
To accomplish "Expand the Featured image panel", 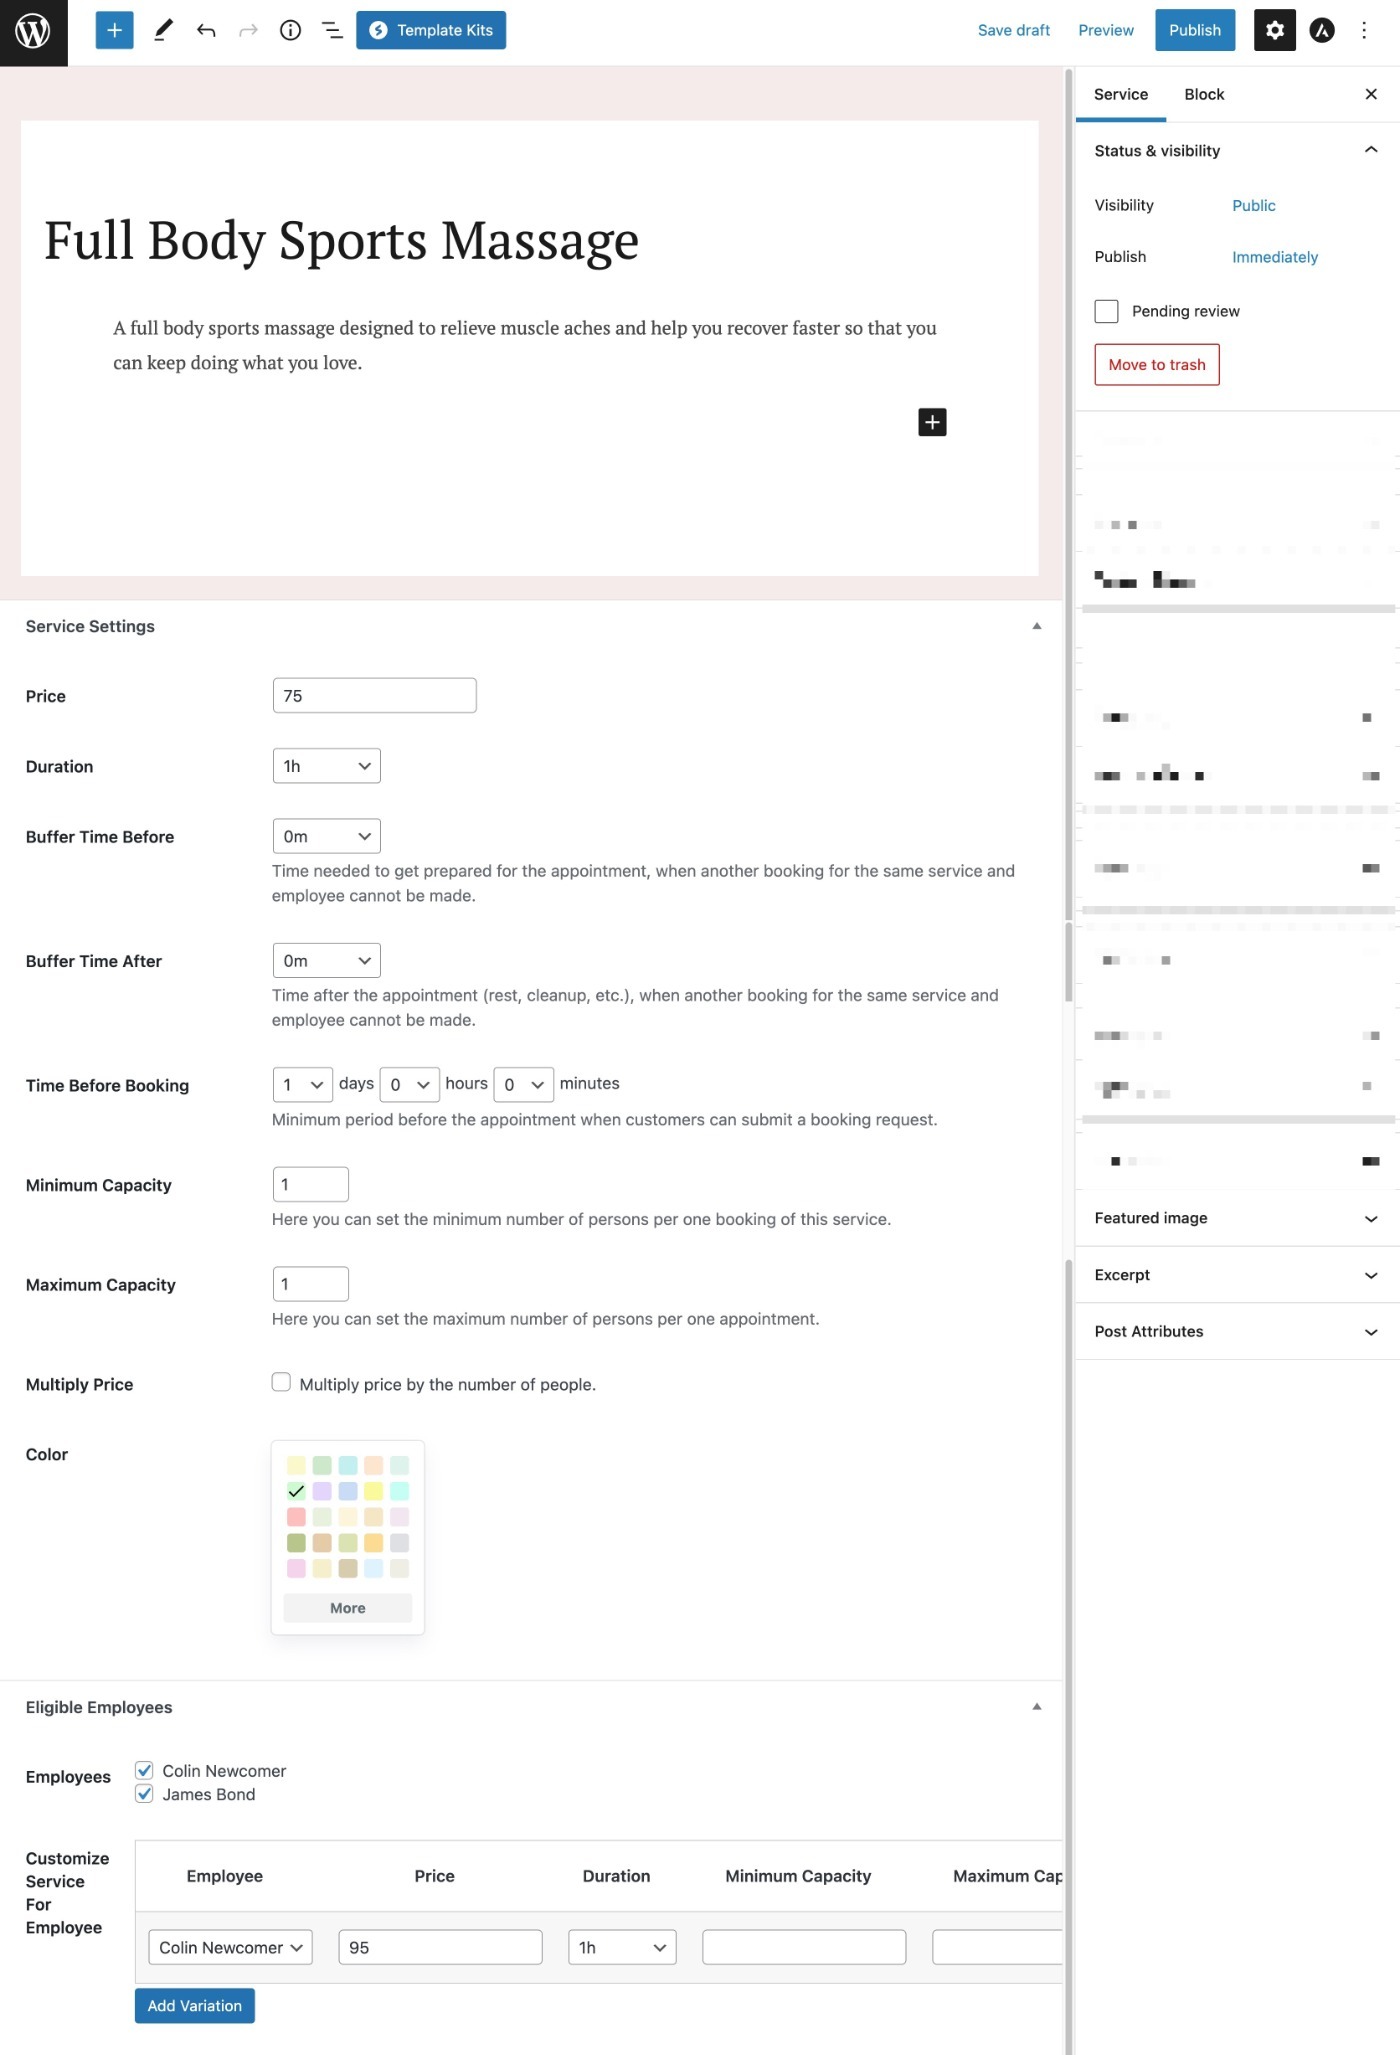I will point(1237,1218).
